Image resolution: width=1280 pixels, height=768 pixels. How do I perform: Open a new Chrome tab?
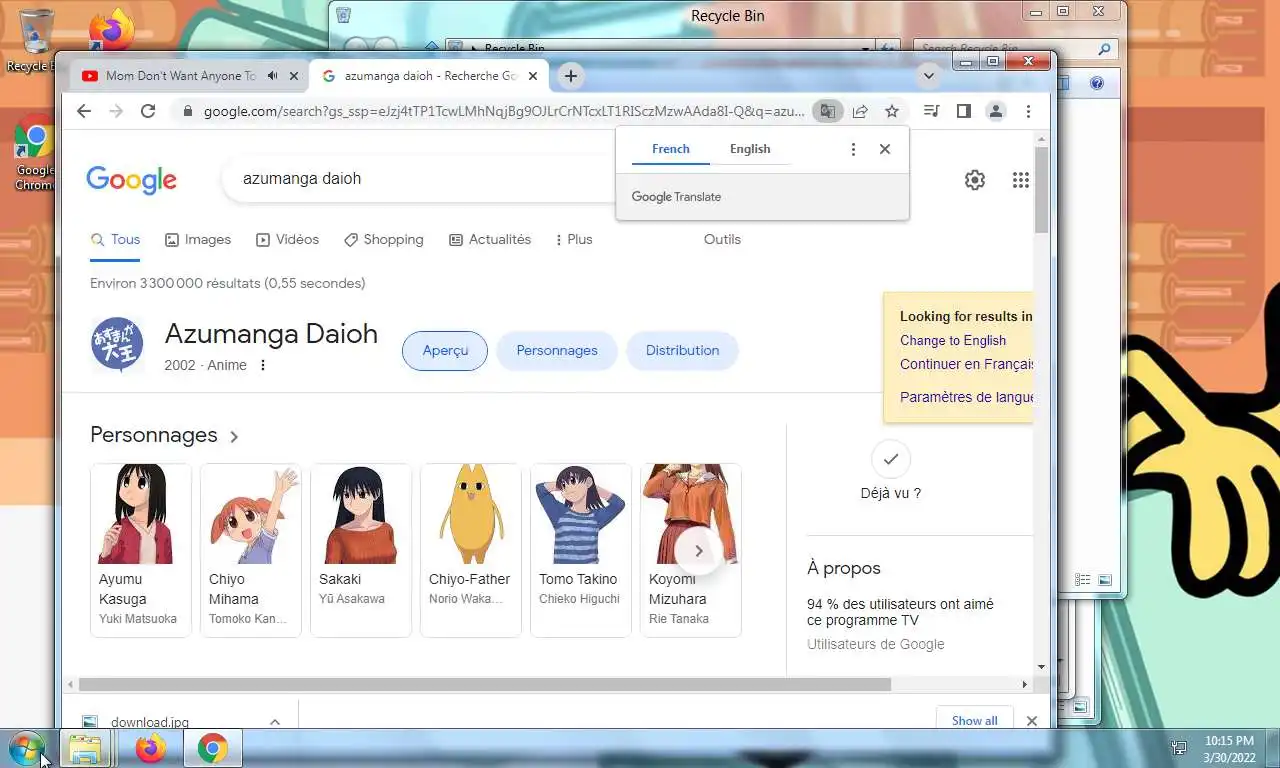(570, 76)
